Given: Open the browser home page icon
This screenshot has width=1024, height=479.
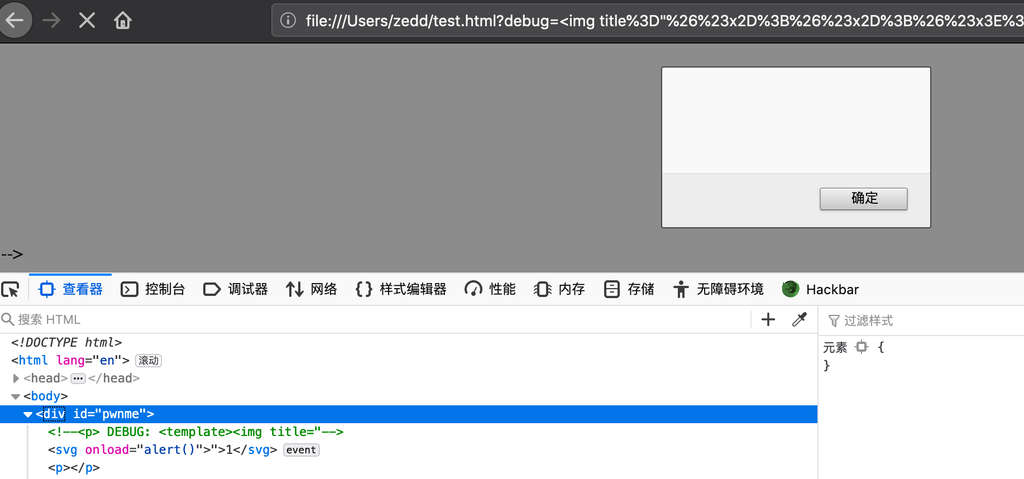Looking at the screenshot, I should click(122, 20).
